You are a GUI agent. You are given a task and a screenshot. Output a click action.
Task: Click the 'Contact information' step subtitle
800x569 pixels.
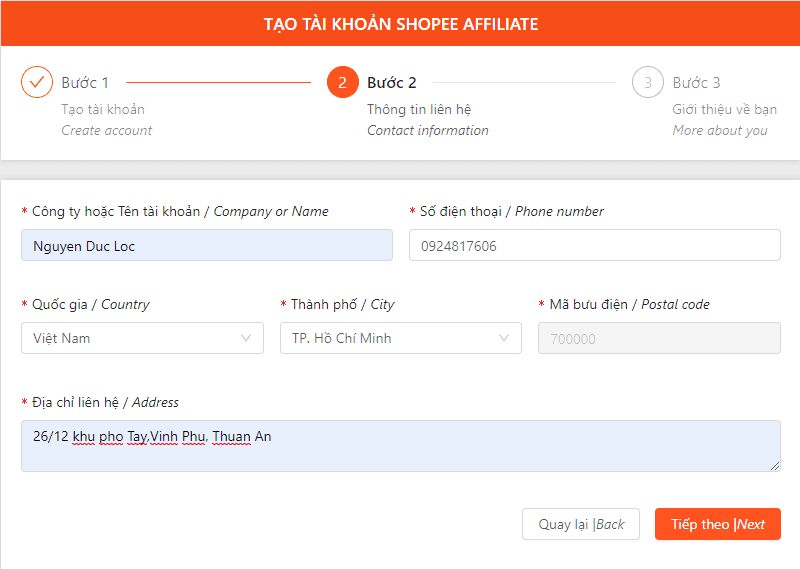(x=428, y=131)
